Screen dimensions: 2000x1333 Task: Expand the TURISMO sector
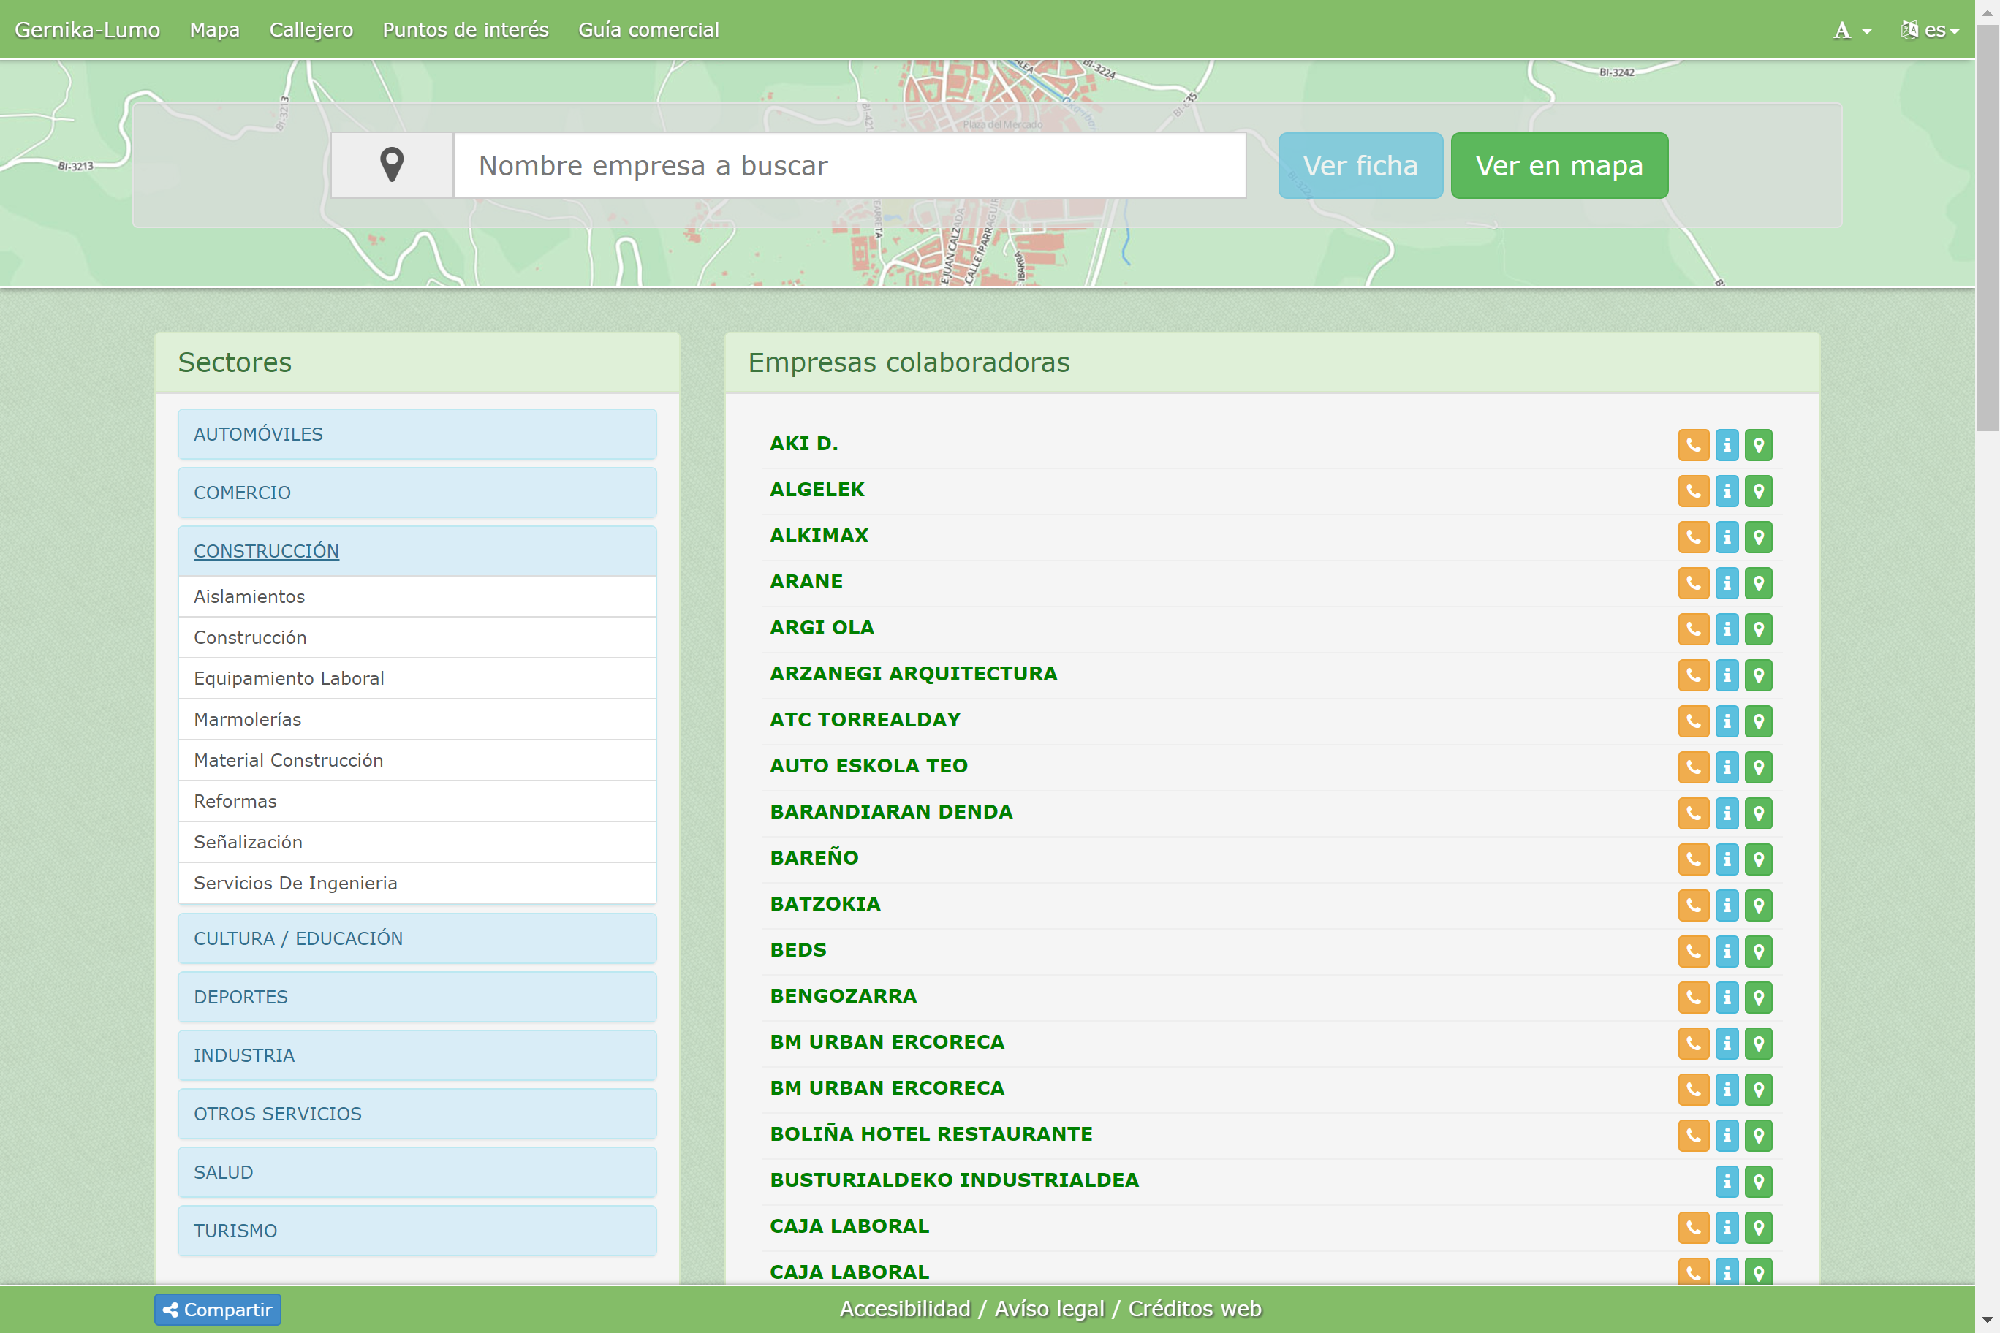(235, 1230)
